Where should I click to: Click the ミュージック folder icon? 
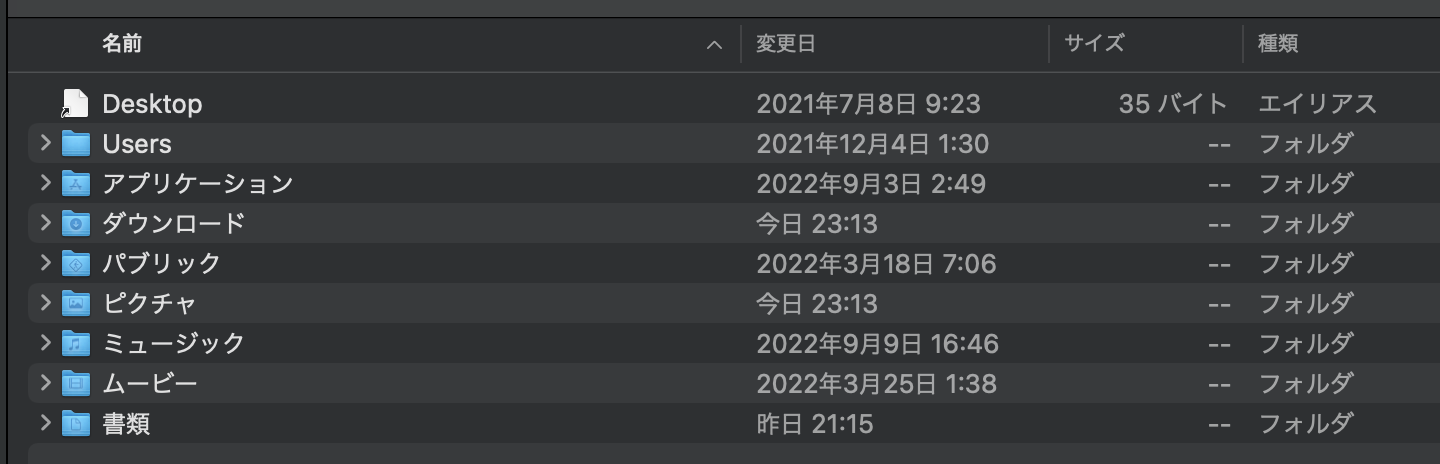pos(76,344)
